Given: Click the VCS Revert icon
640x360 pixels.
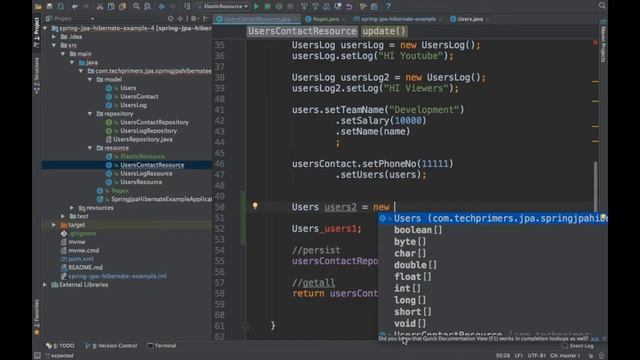Looking at the screenshot, I should [349, 6].
